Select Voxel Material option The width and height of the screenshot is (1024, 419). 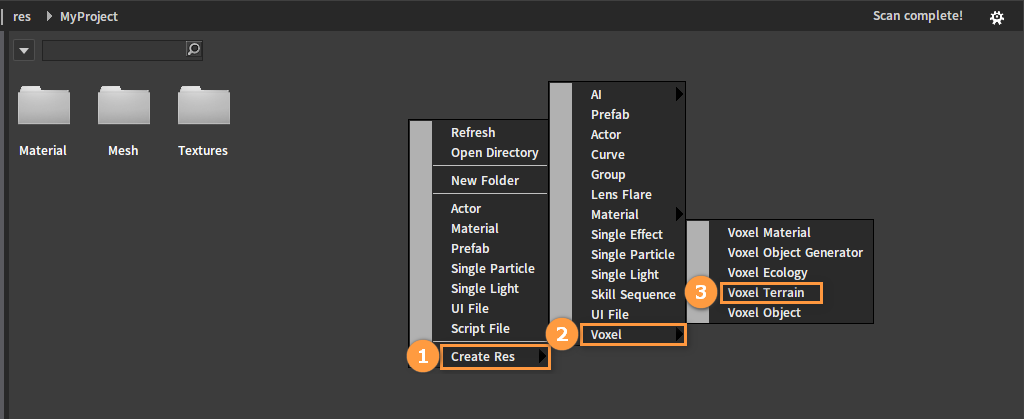point(769,232)
